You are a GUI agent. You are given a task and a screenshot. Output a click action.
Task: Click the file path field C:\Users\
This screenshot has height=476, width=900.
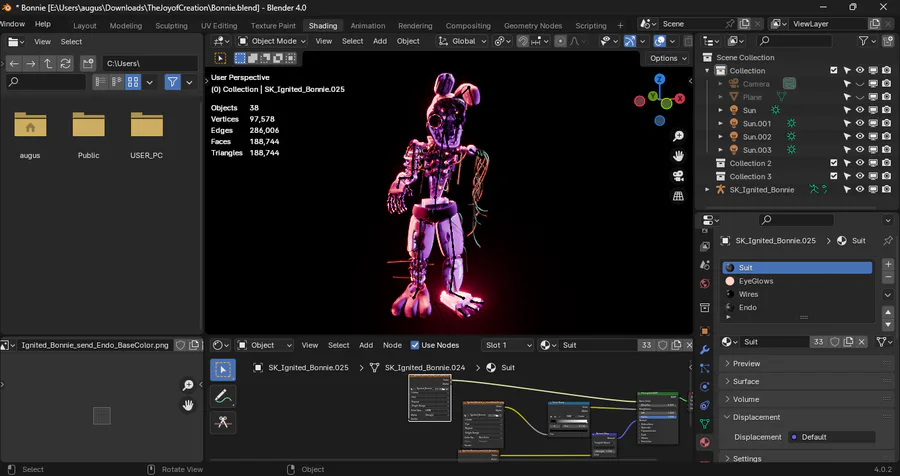150,64
